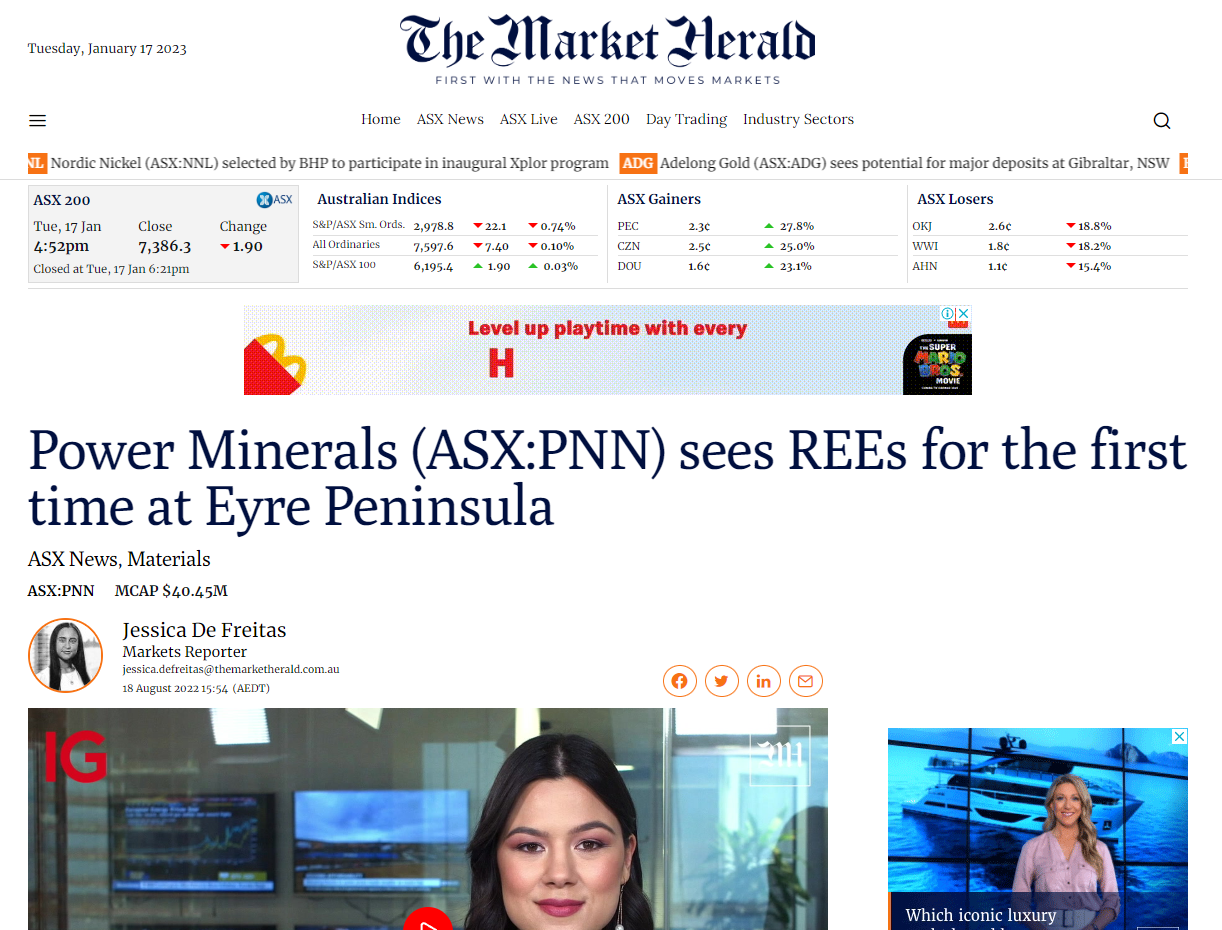
Task: Click ASX 200 close value 7,386.3
Action: click(165, 246)
